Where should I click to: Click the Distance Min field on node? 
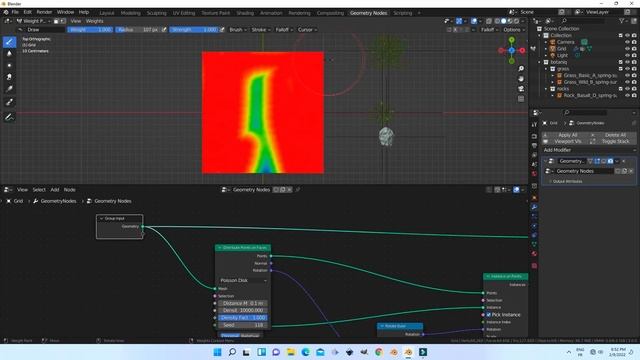tap(243, 303)
